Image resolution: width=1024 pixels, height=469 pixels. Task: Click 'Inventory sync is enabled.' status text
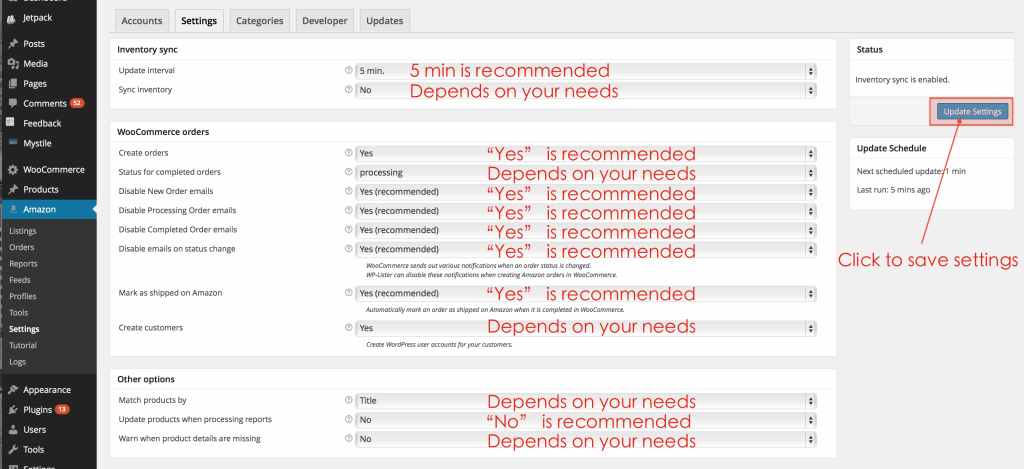pos(902,80)
